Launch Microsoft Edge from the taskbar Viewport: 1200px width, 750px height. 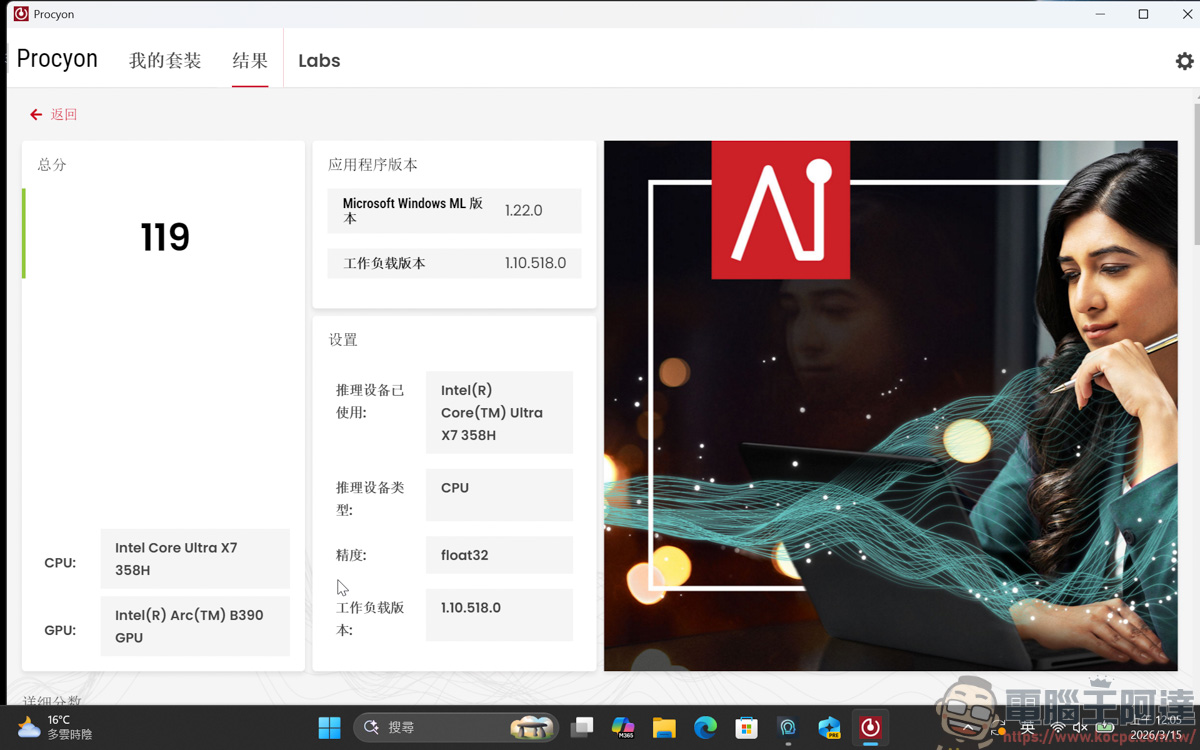coord(705,728)
